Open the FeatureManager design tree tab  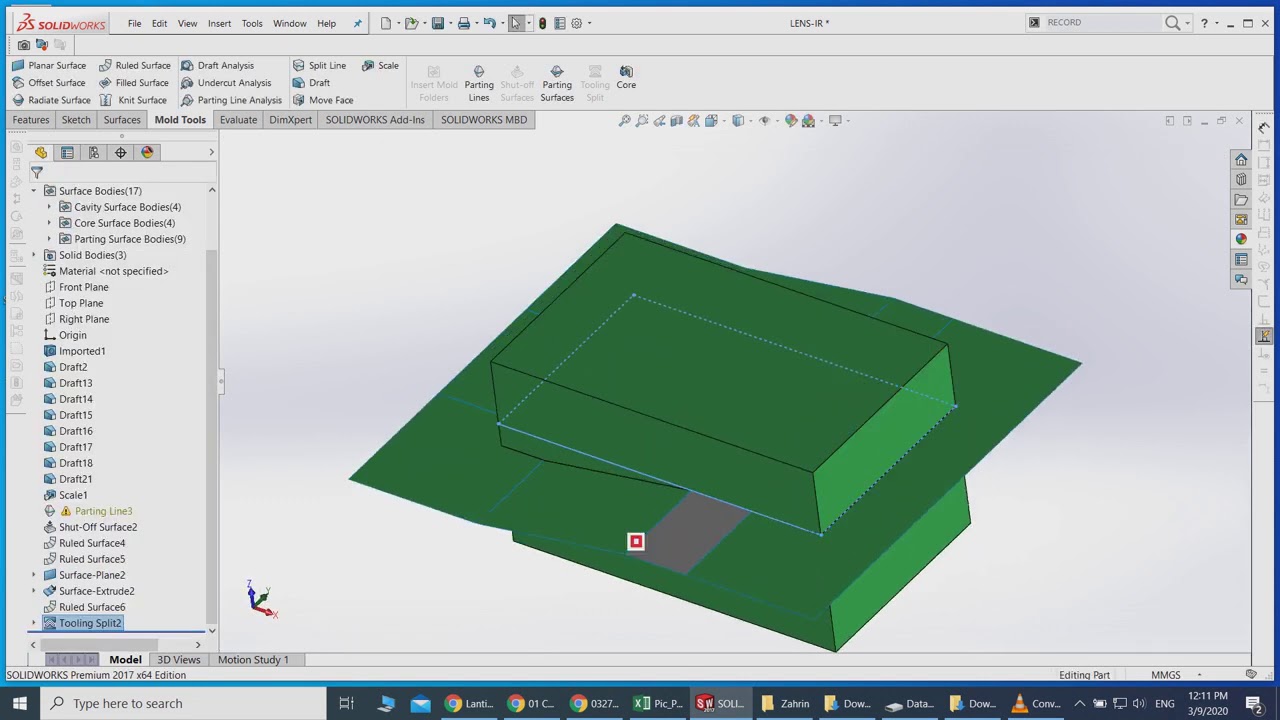(41, 153)
